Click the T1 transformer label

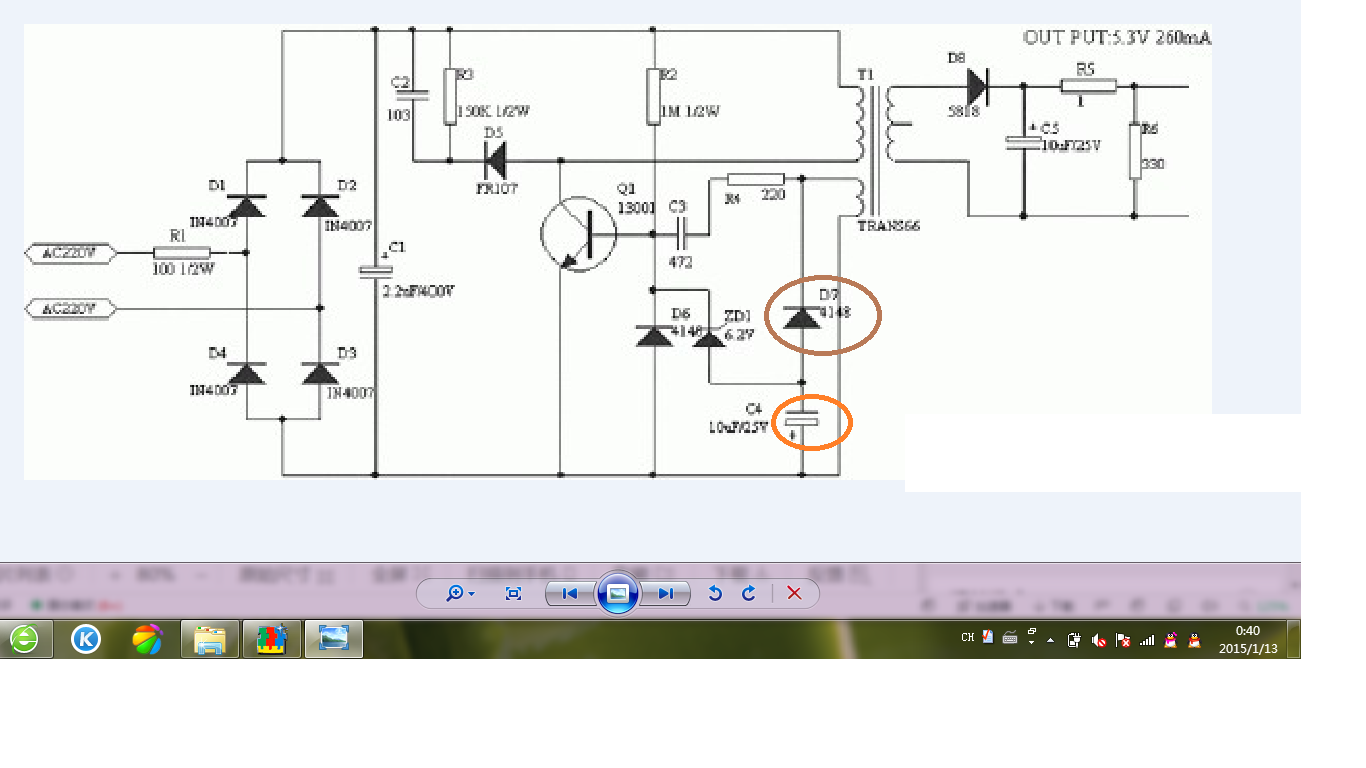pyautogui.click(x=864, y=75)
